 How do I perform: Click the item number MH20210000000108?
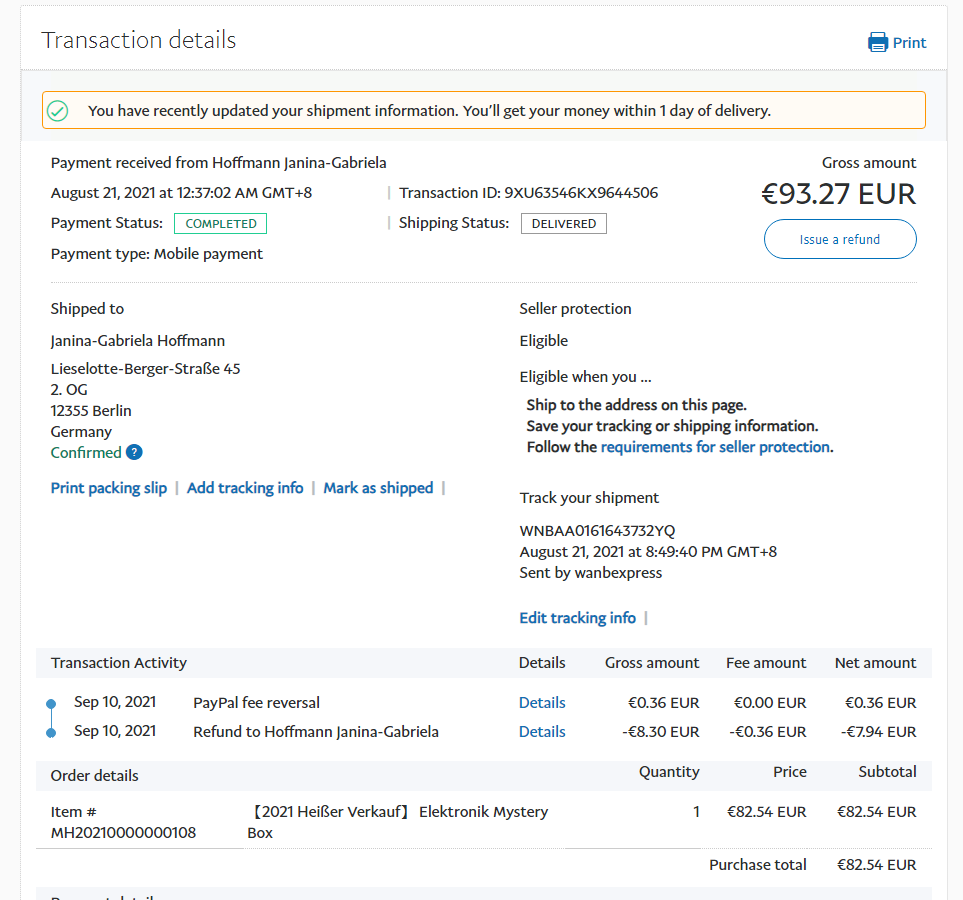click(123, 833)
